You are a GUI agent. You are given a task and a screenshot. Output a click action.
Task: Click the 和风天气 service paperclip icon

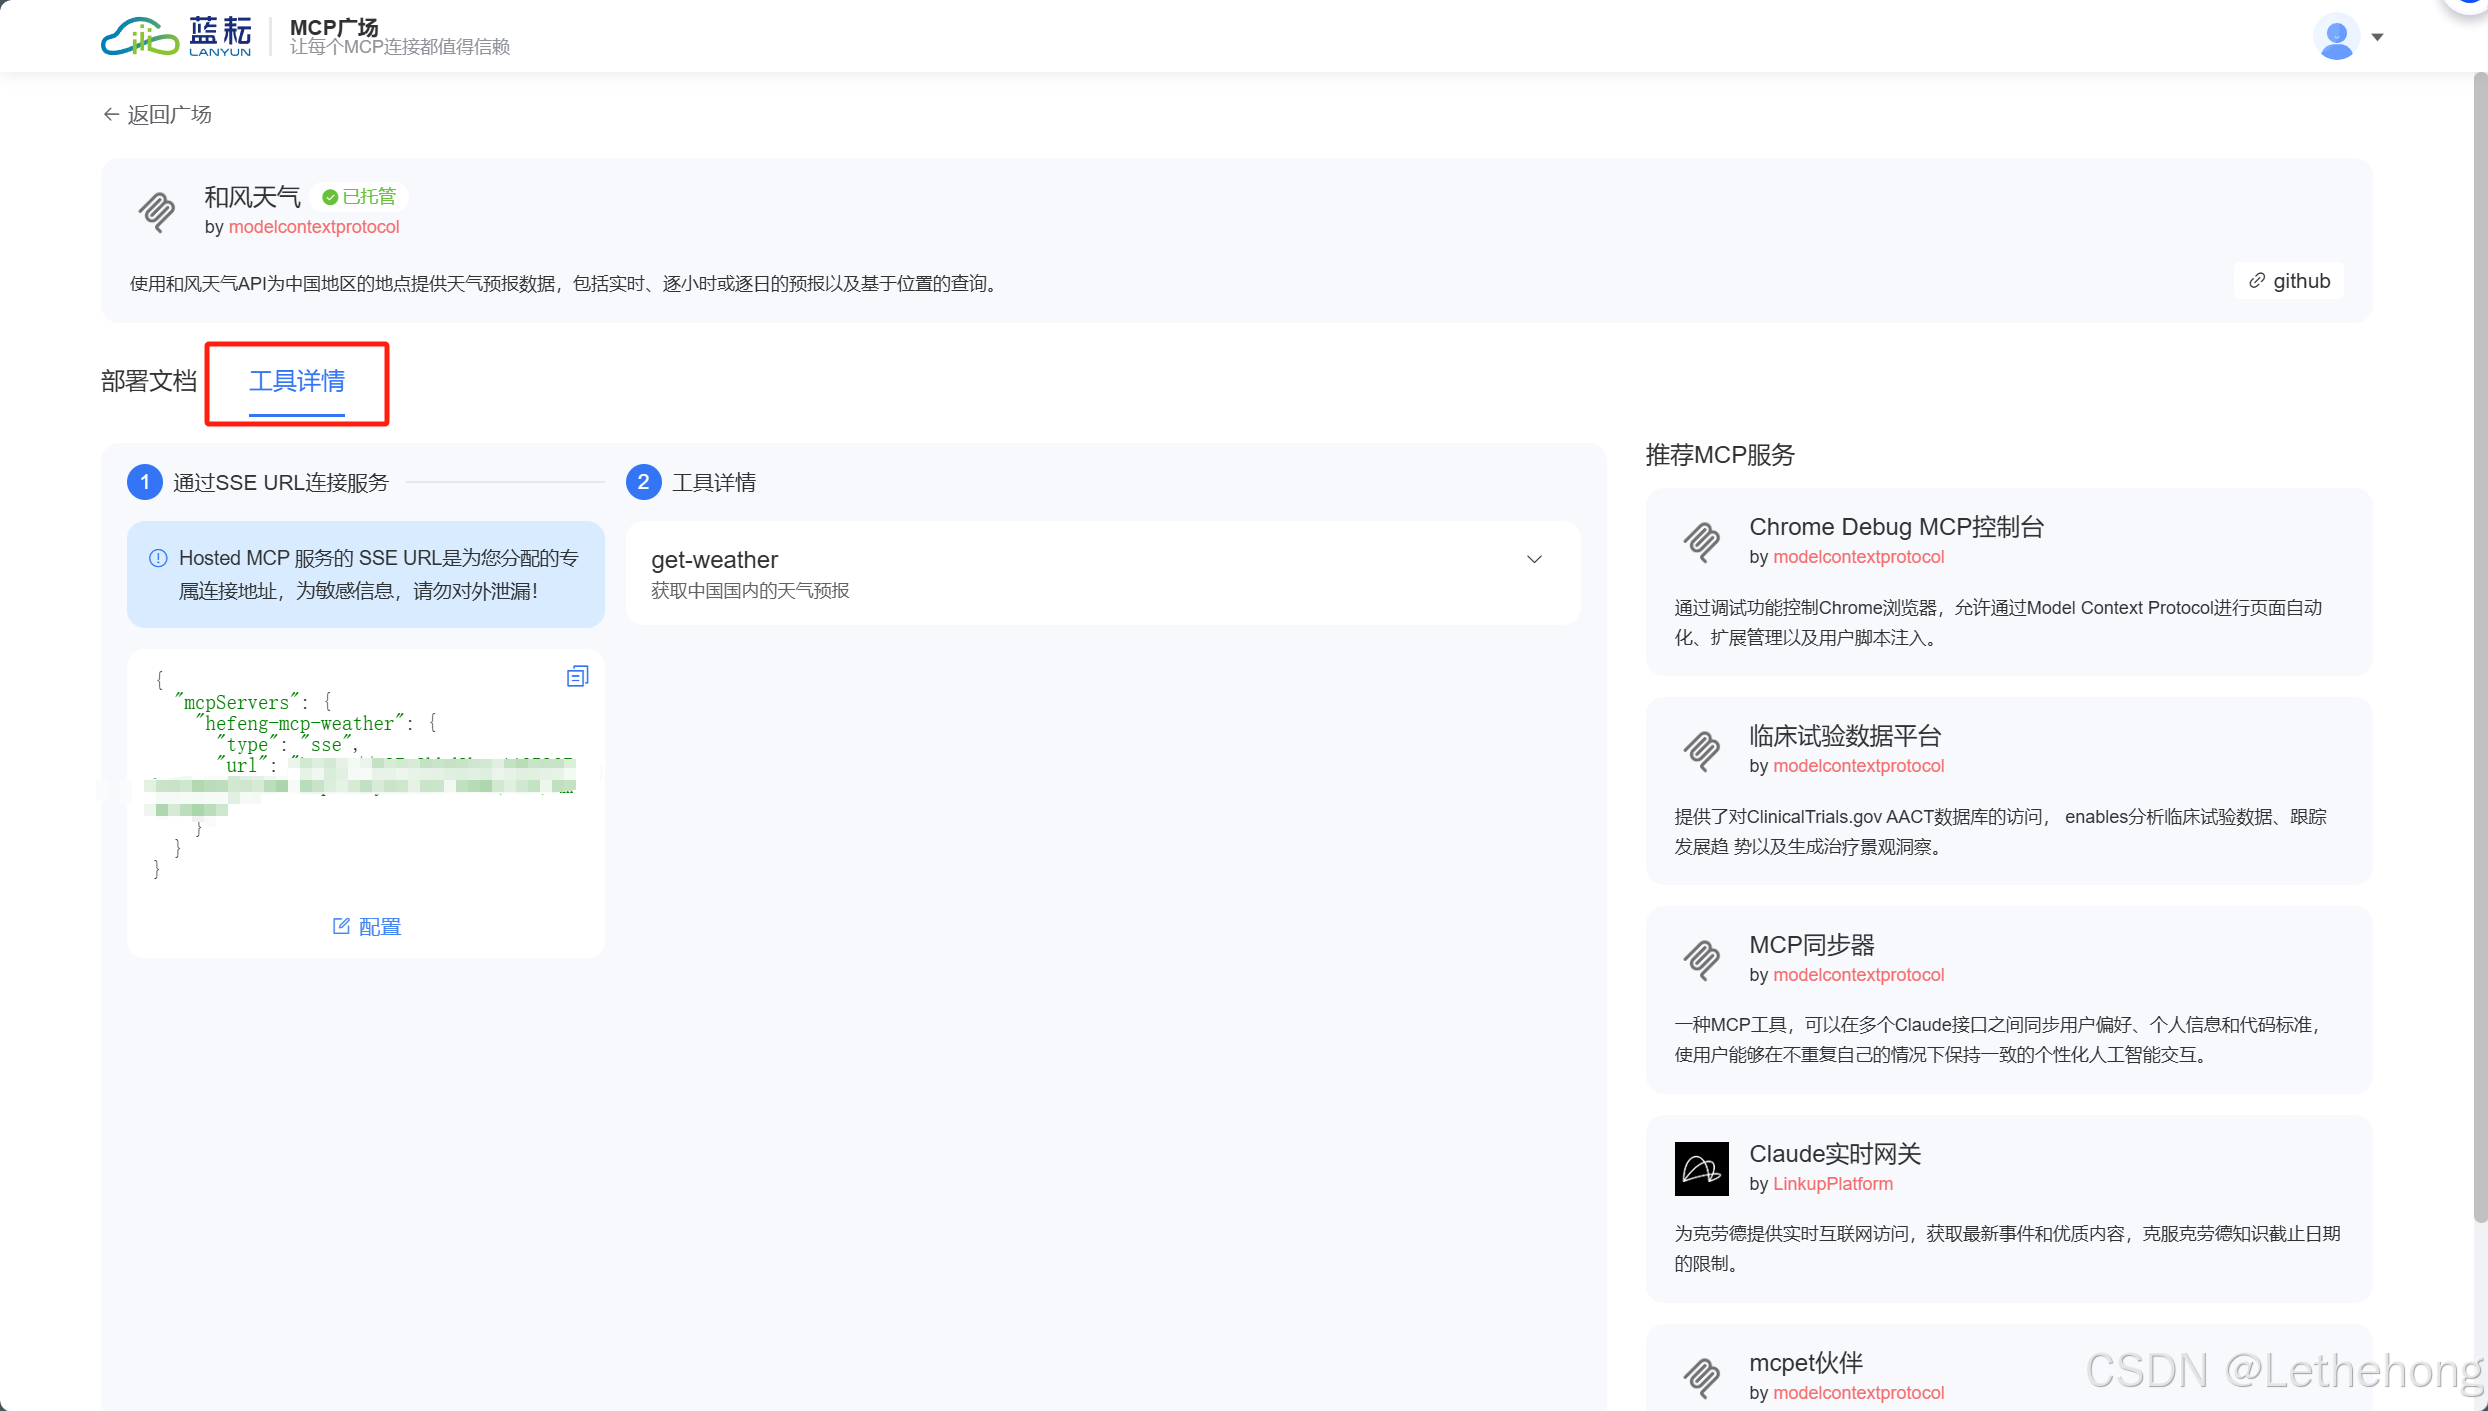click(x=157, y=211)
